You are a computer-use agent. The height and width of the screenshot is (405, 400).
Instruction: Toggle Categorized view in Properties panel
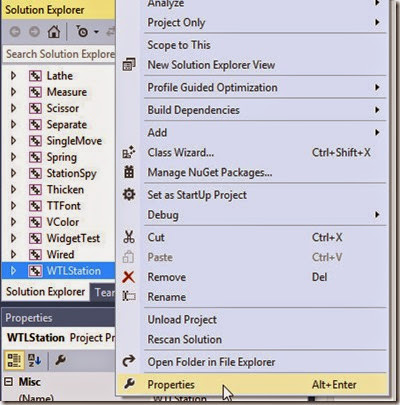pos(14,360)
